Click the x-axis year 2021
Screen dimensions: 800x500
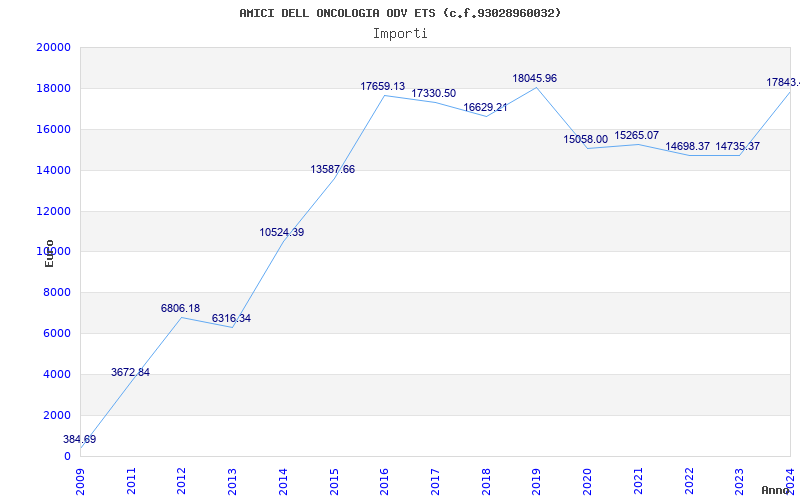click(x=638, y=482)
